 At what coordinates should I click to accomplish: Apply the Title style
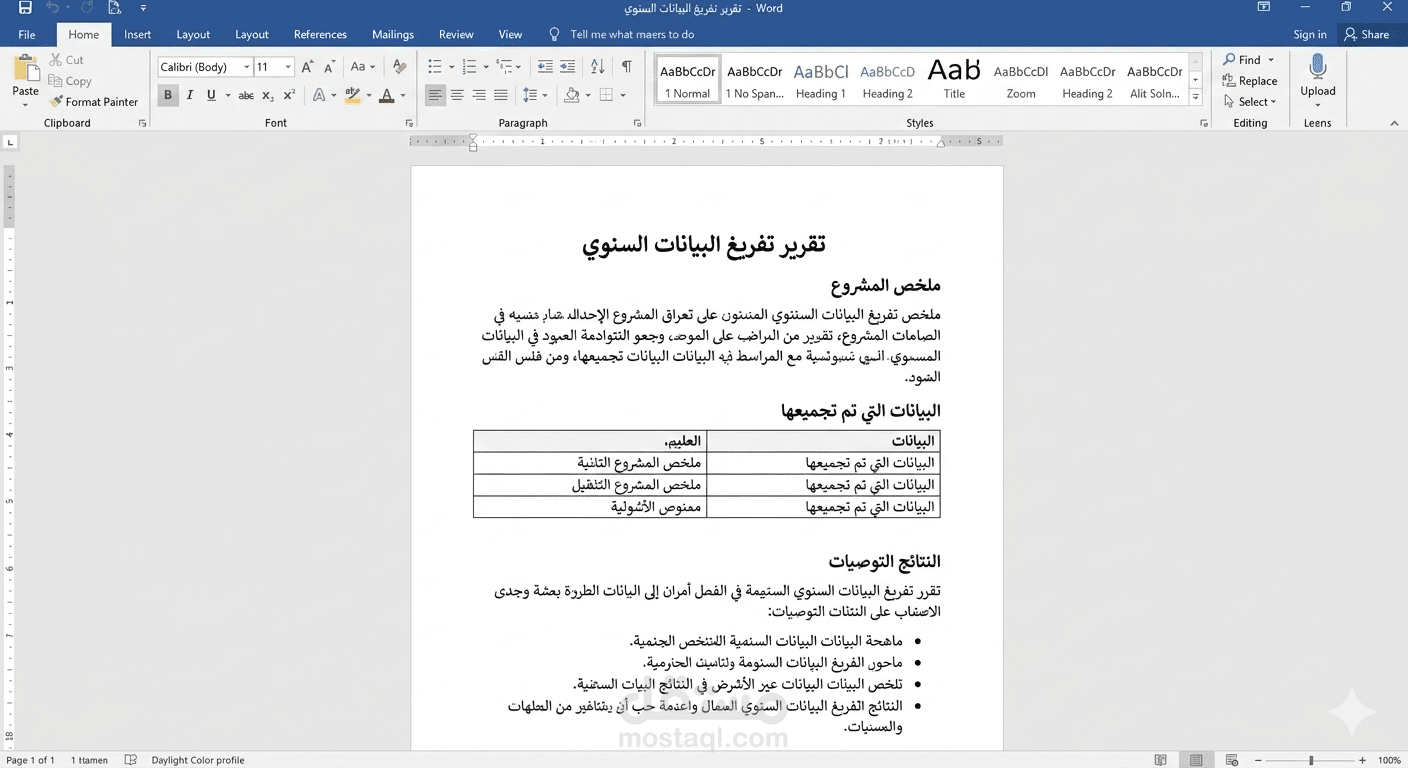pos(954,80)
